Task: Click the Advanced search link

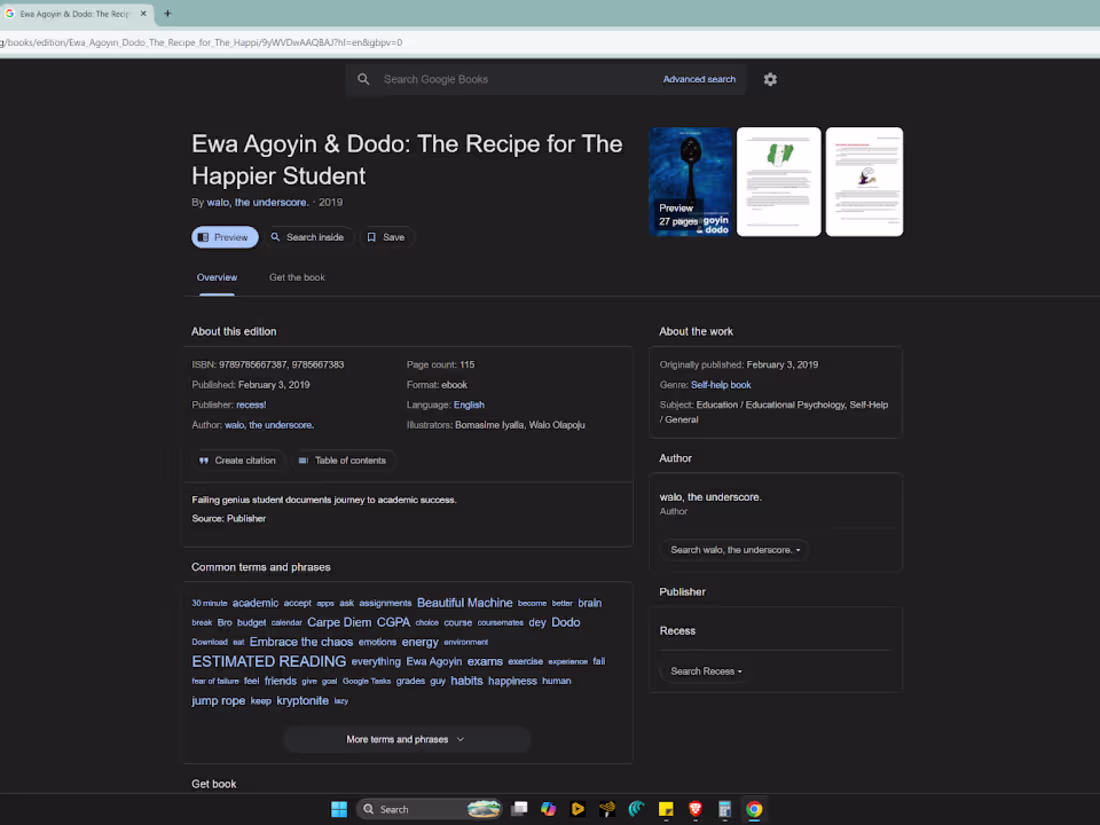Action: point(699,79)
